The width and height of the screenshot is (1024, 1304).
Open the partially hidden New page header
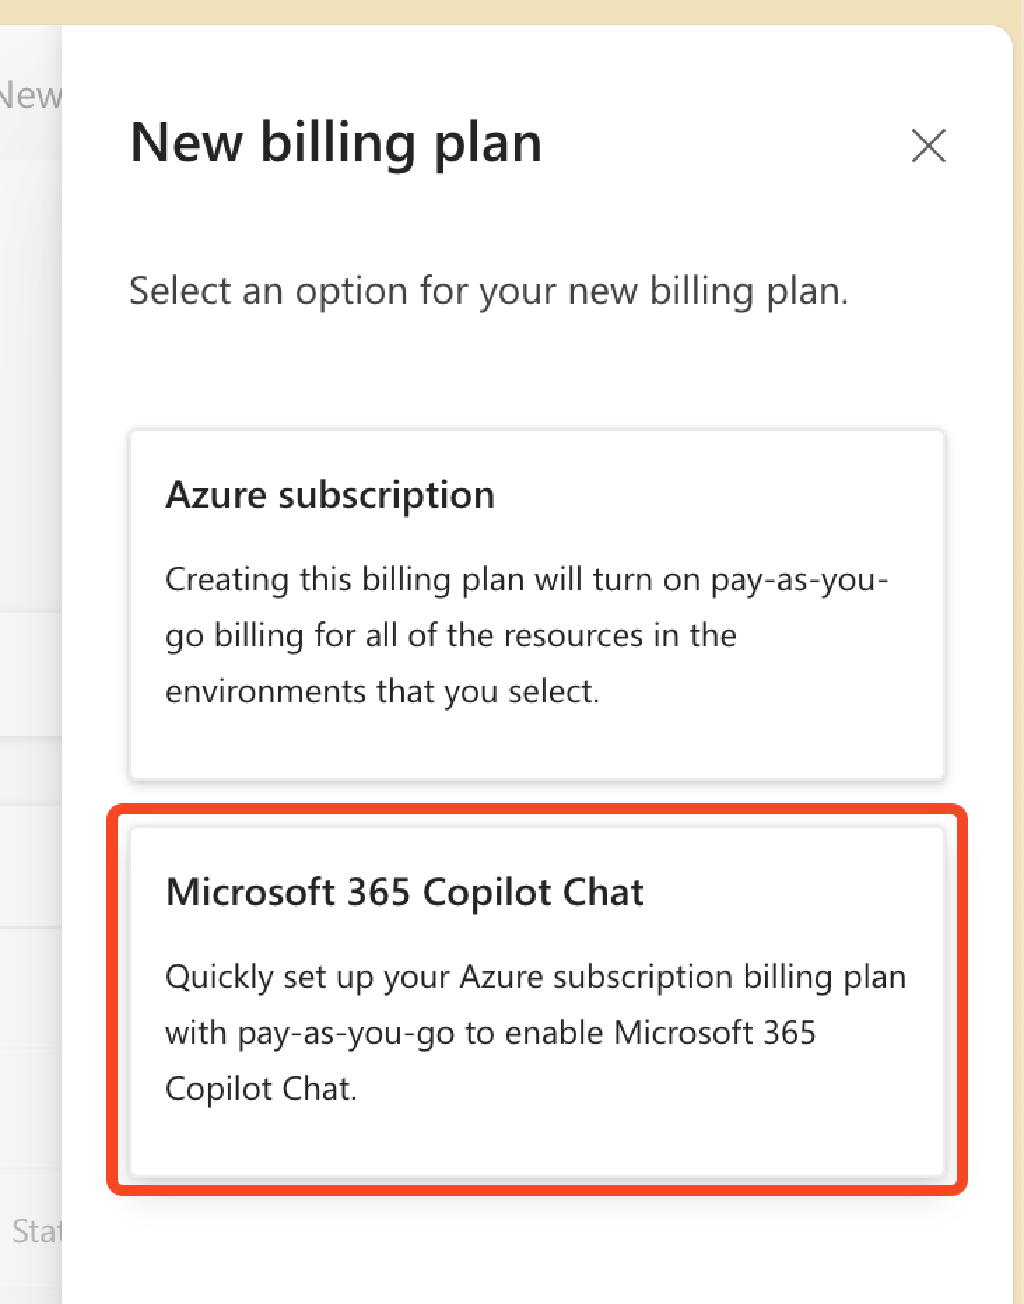tap(30, 95)
